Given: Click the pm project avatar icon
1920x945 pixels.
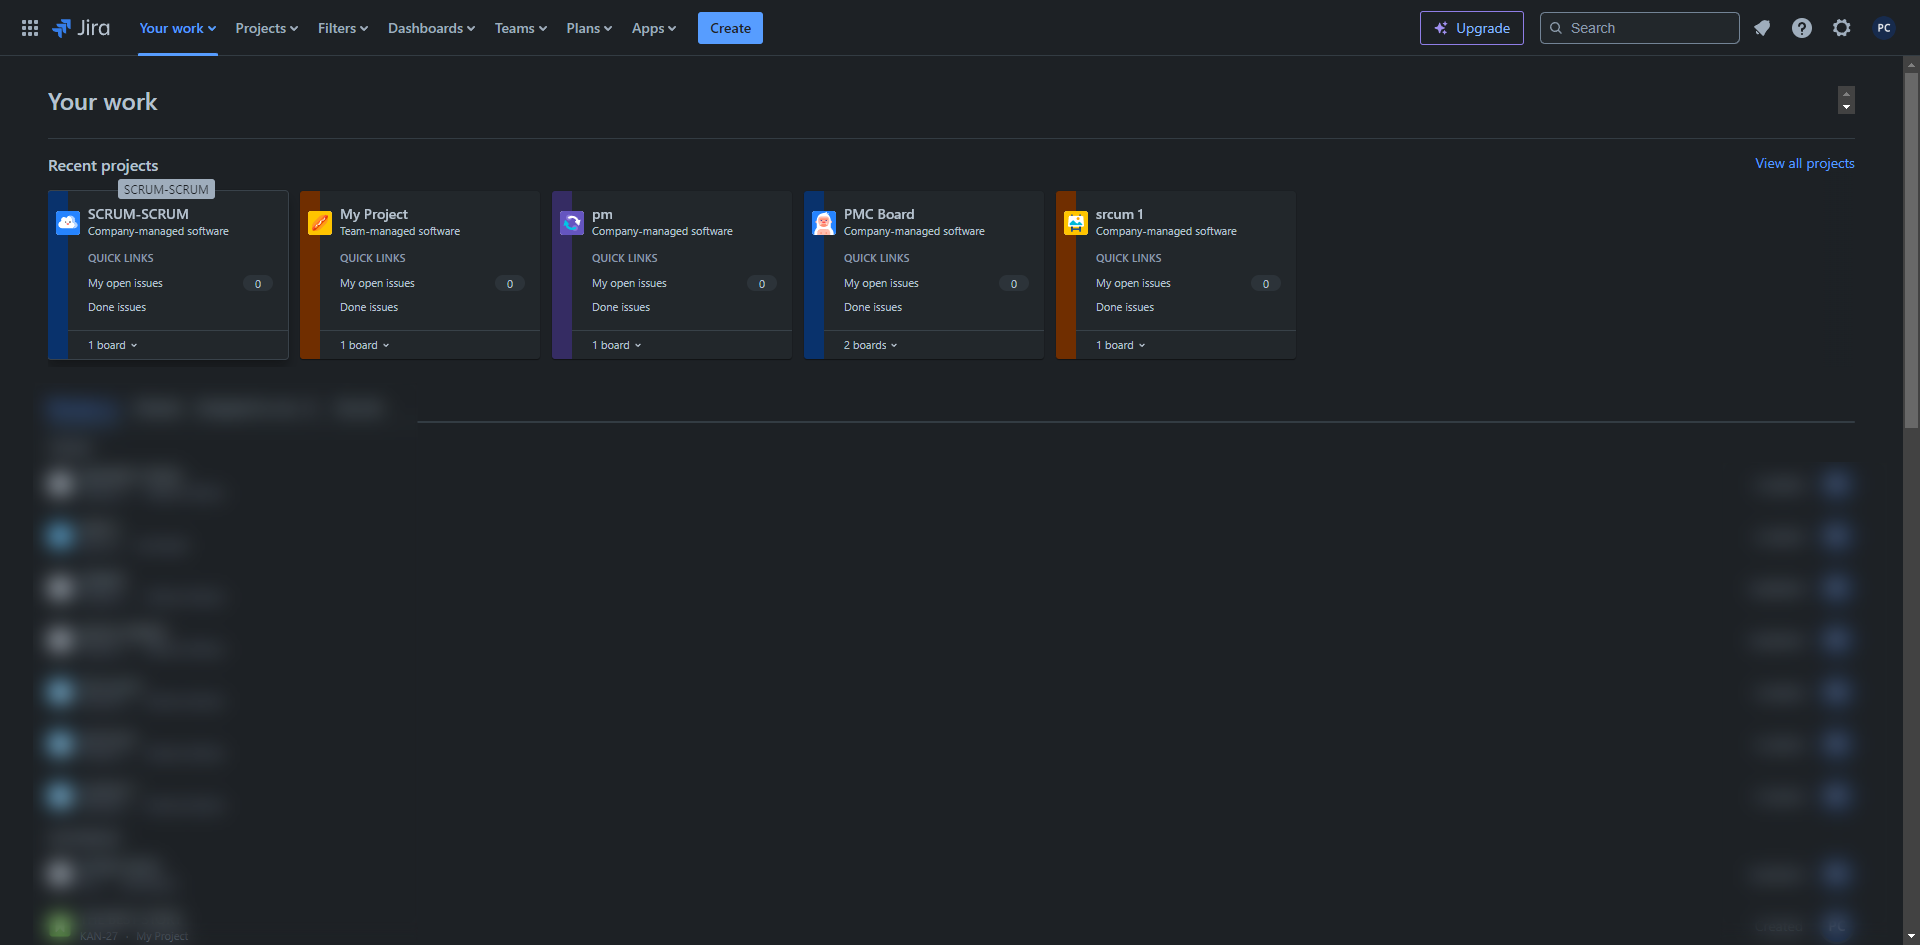Looking at the screenshot, I should click(x=572, y=223).
